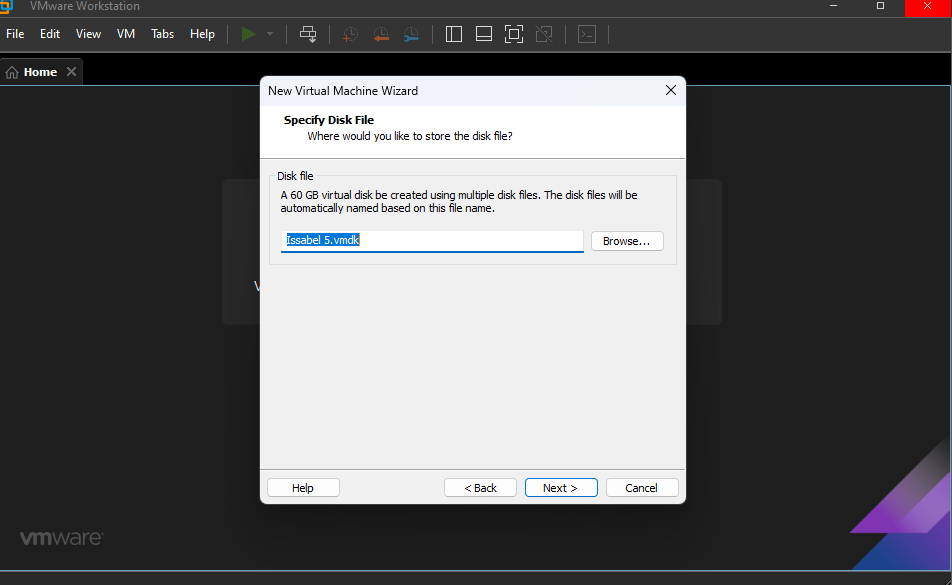Select the Home tab
The width and height of the screenshot is (952, 585).
click(41, 72)
